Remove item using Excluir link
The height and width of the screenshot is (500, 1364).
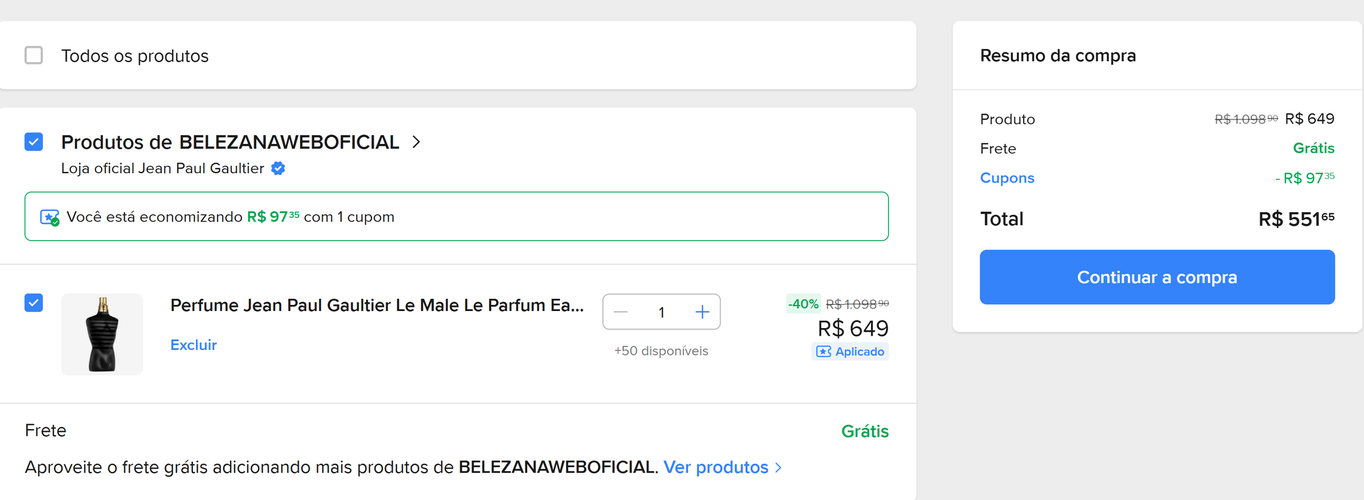(193, 345)
